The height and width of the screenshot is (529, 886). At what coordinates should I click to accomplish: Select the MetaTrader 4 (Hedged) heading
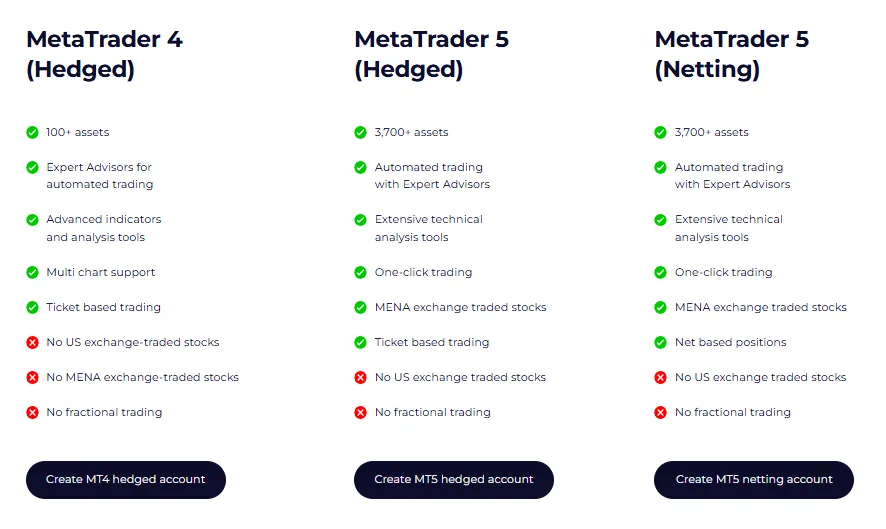pos(104,54)
